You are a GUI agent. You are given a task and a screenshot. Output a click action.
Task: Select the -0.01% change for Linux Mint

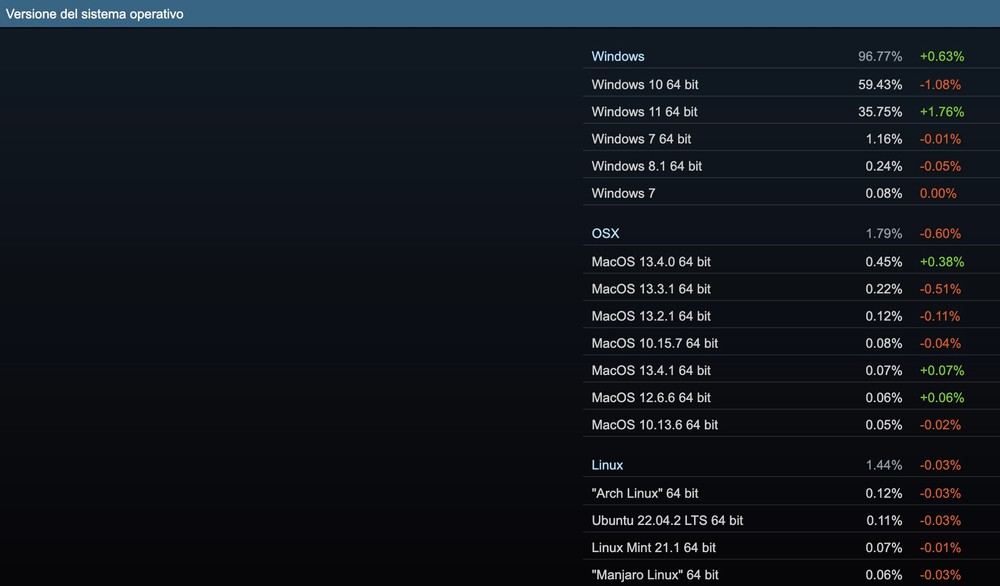click(940, 547)
